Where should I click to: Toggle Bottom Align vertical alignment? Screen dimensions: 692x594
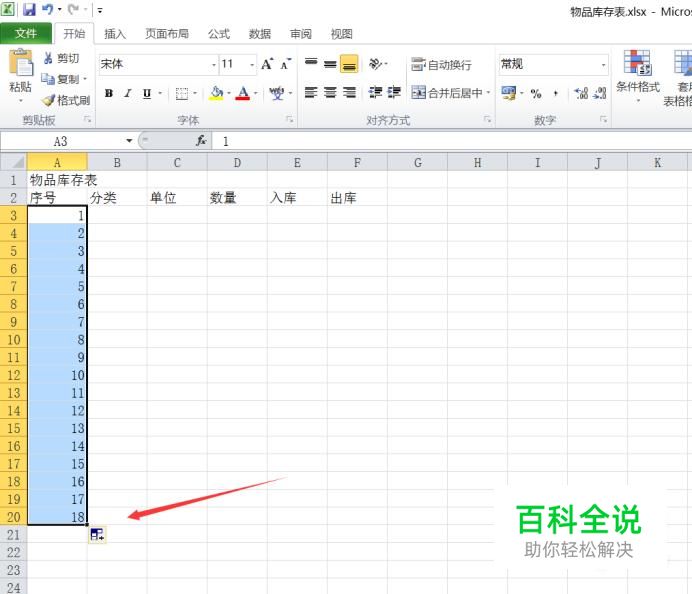[x=349, y=64]
